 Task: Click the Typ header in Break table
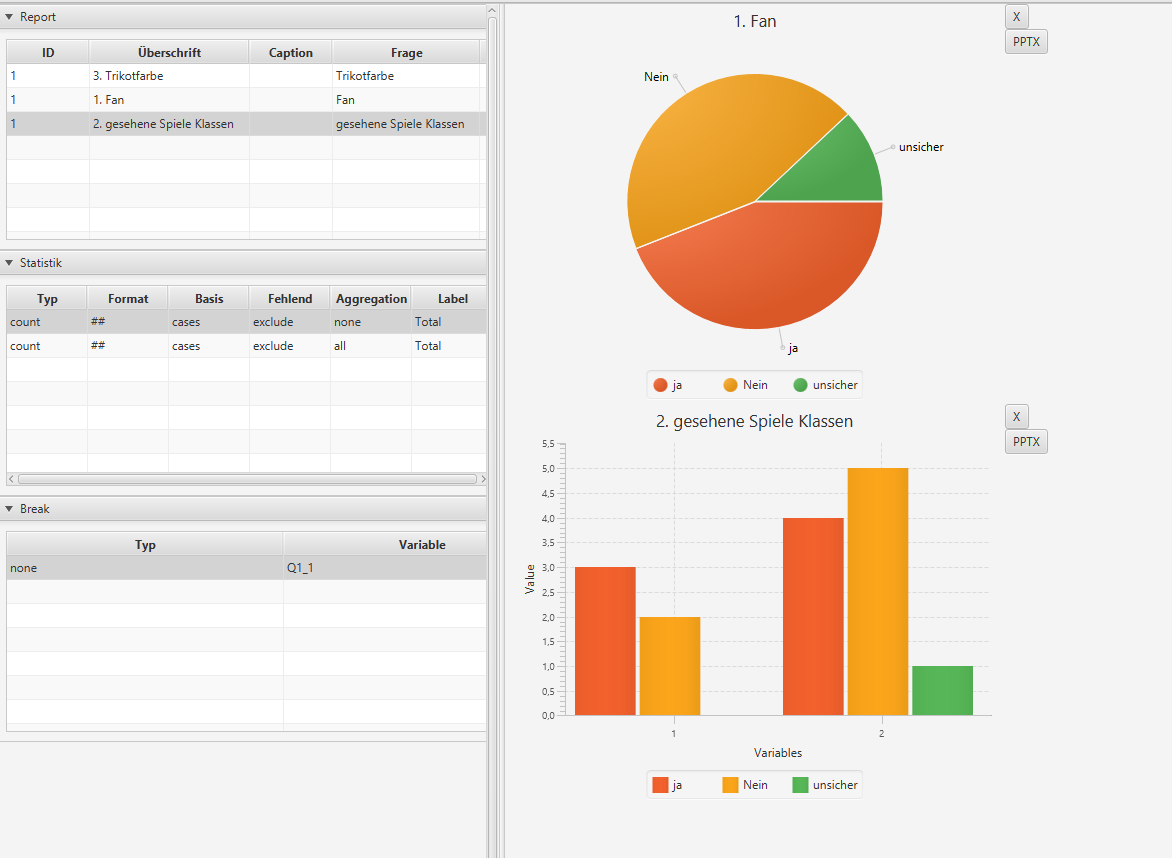pyautogui.click(x=145, y=544)
